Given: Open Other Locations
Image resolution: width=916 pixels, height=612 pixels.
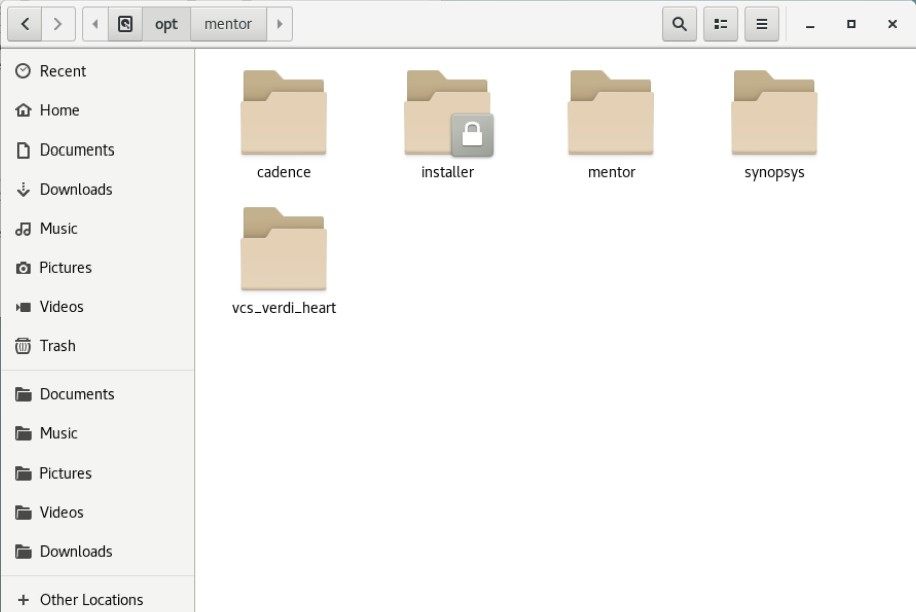Looking at the screenshot, I should [98, 600].
